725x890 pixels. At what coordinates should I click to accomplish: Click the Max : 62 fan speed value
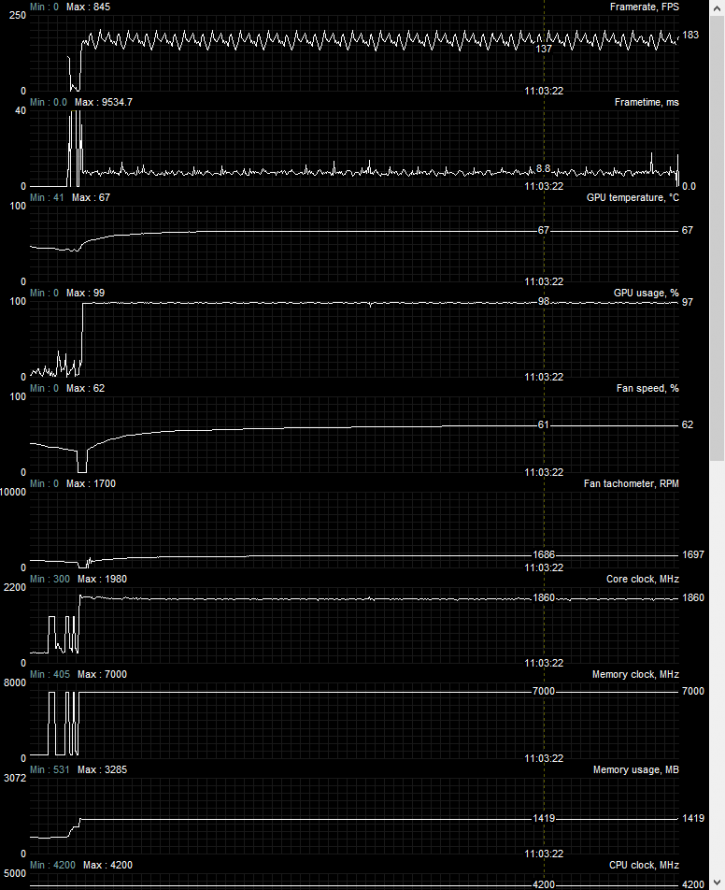click(85, 388)
